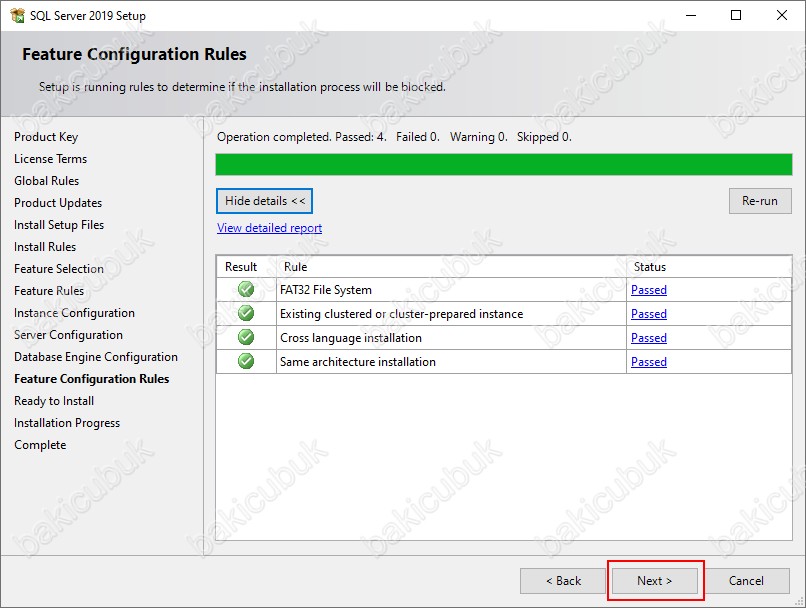Image resolution: width=806 pixels, height=608 pixels.
Task: Click the Same architecture installation rule text
Action: tap(358, 362)
